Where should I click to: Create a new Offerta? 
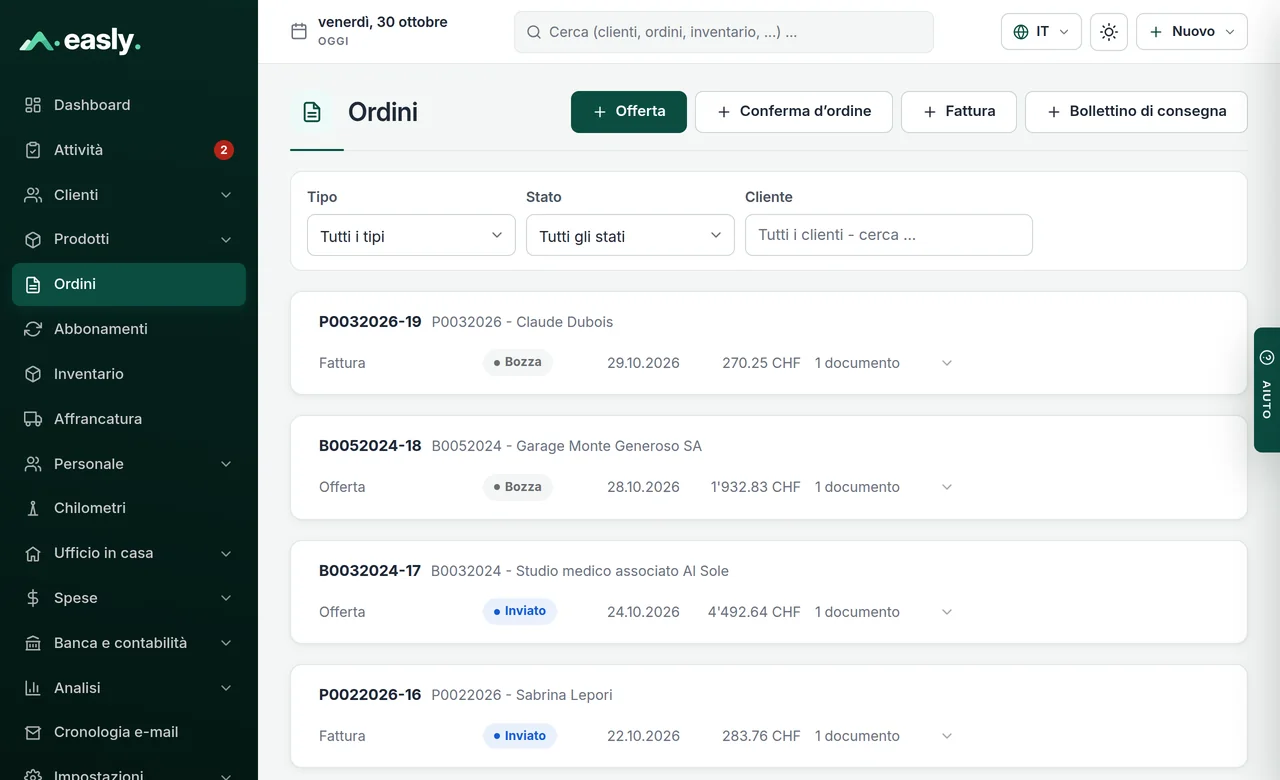(x=629, y=112)
